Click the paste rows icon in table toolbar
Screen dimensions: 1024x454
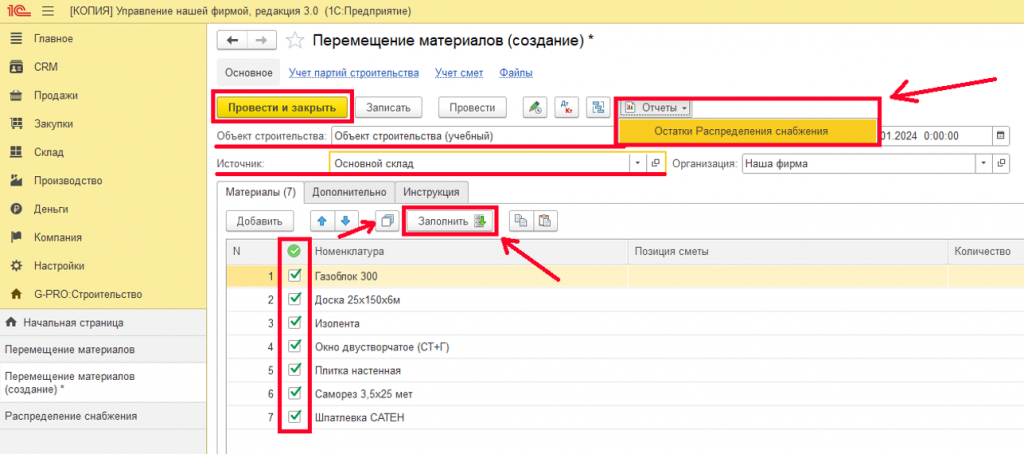click(x=545, y=221)
